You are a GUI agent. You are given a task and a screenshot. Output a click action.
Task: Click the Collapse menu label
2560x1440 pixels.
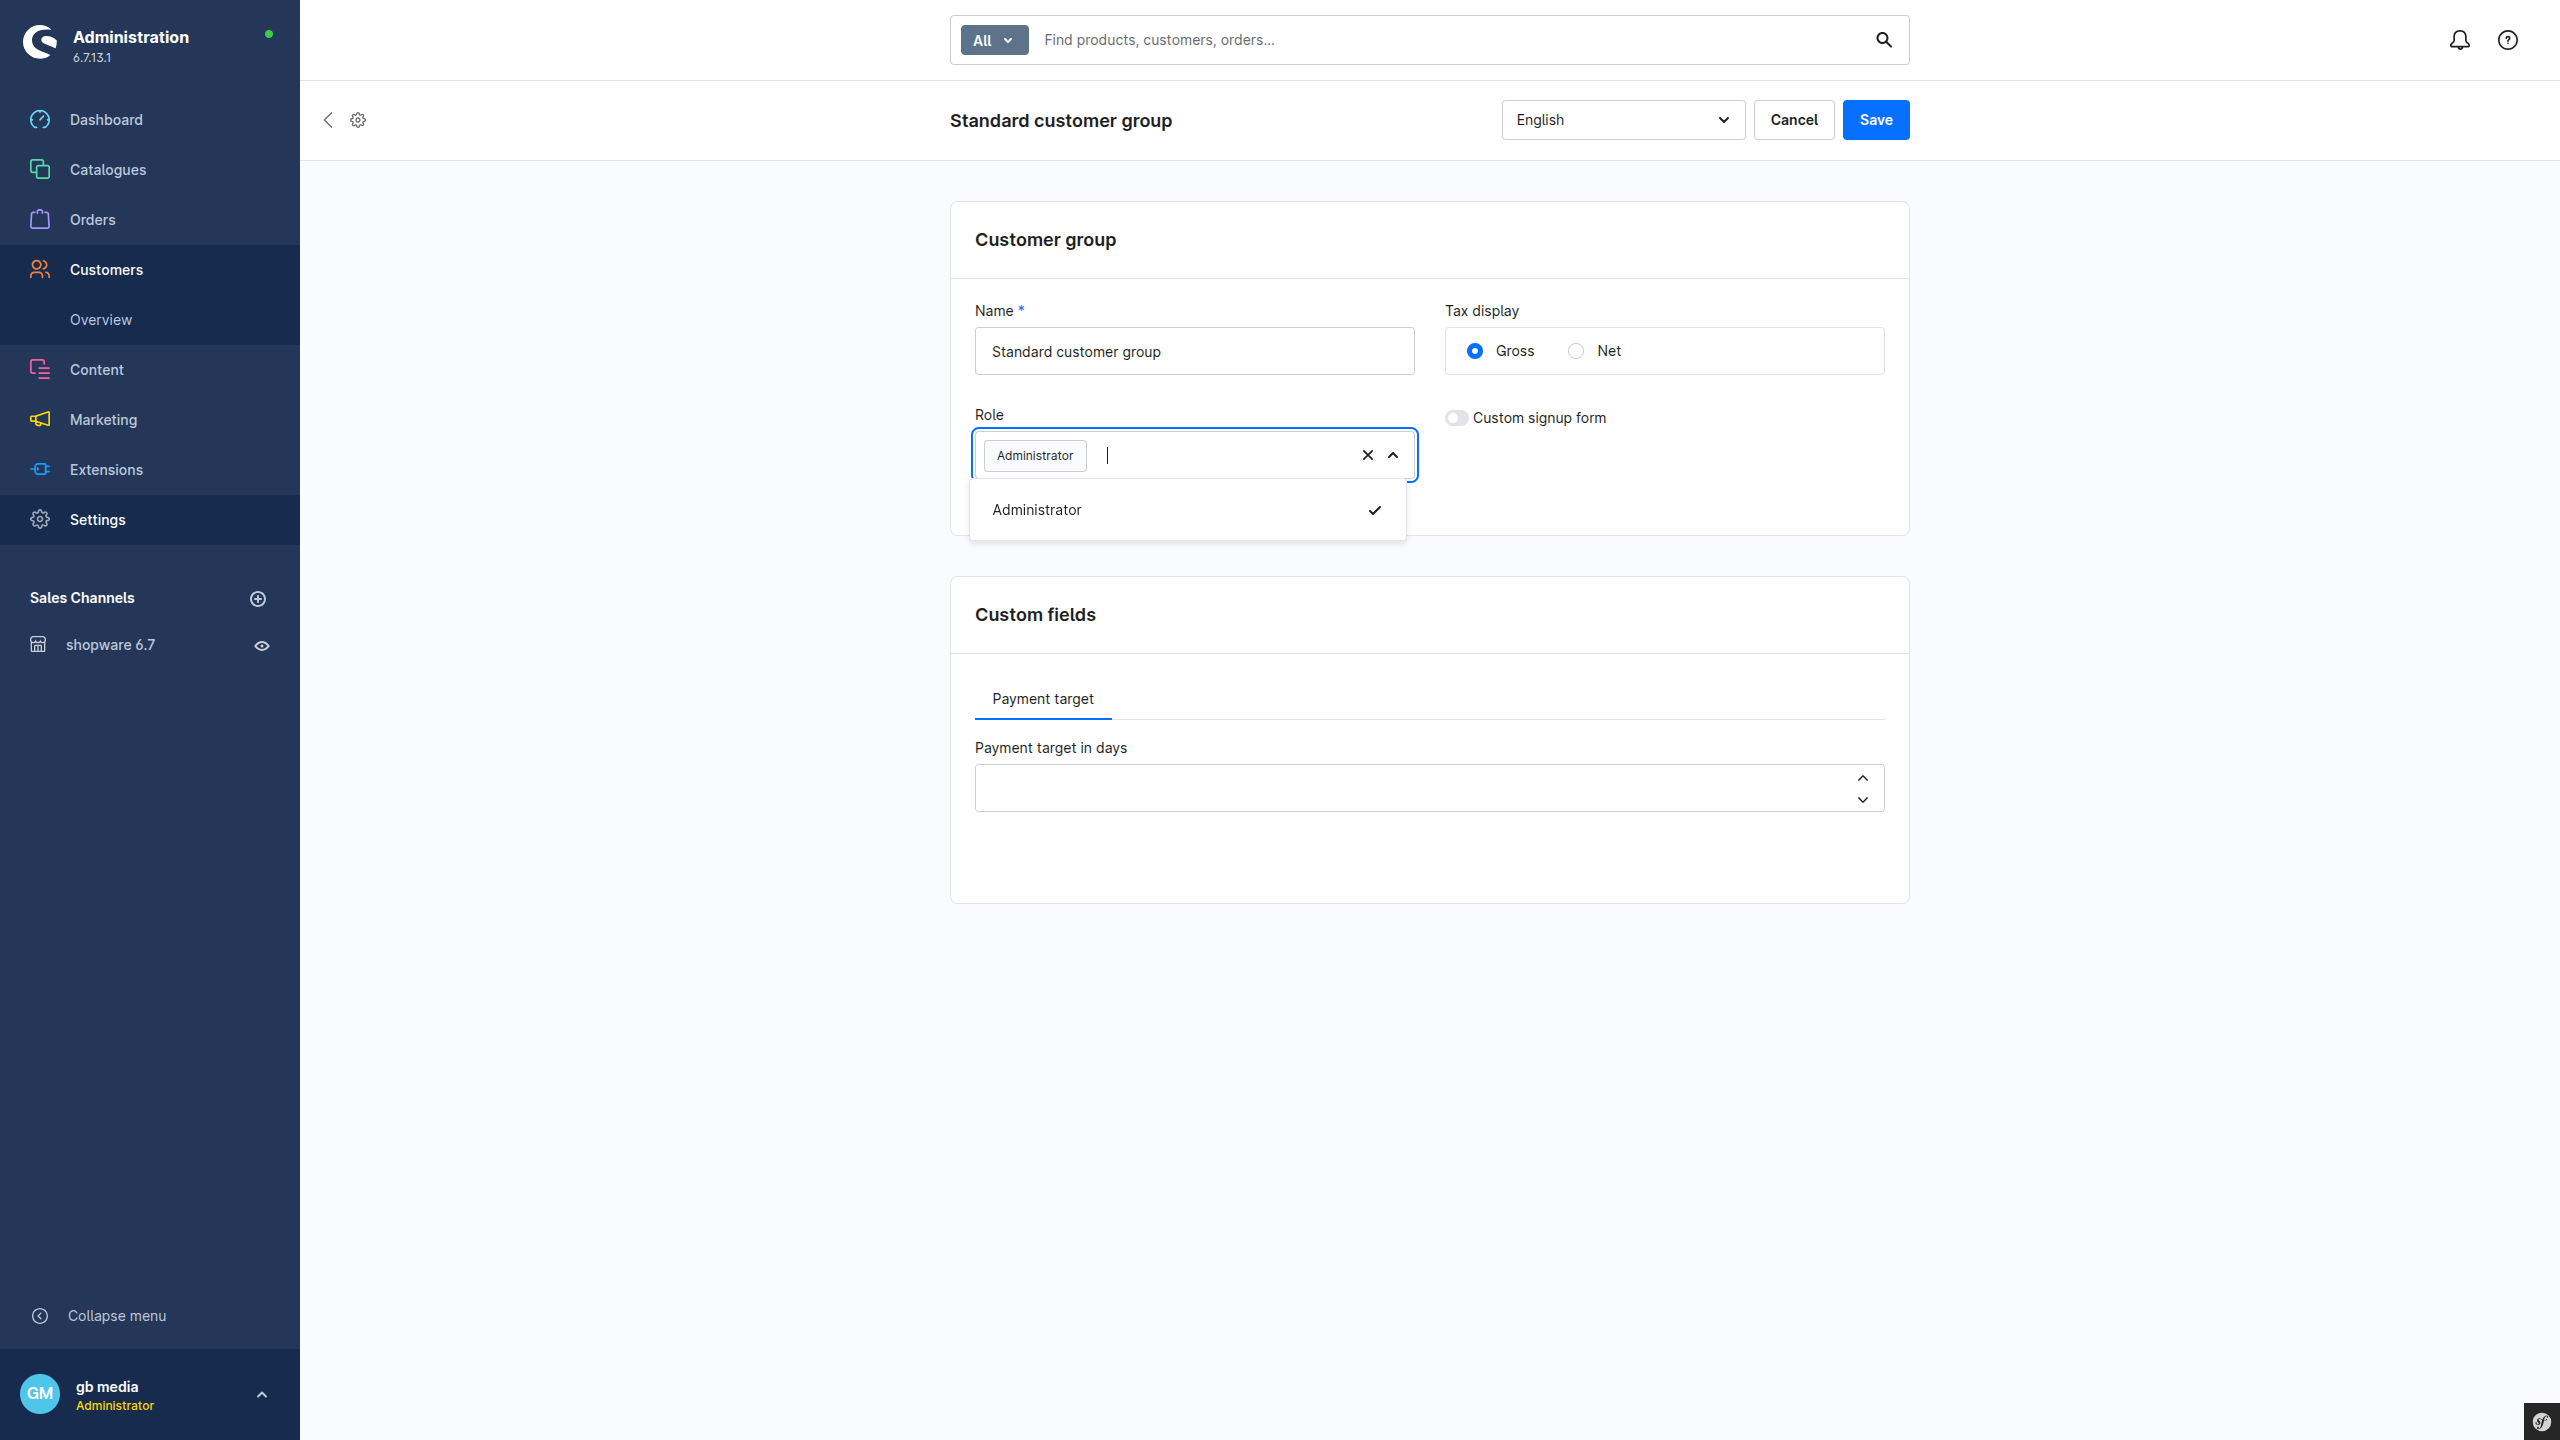point(117,1316)
